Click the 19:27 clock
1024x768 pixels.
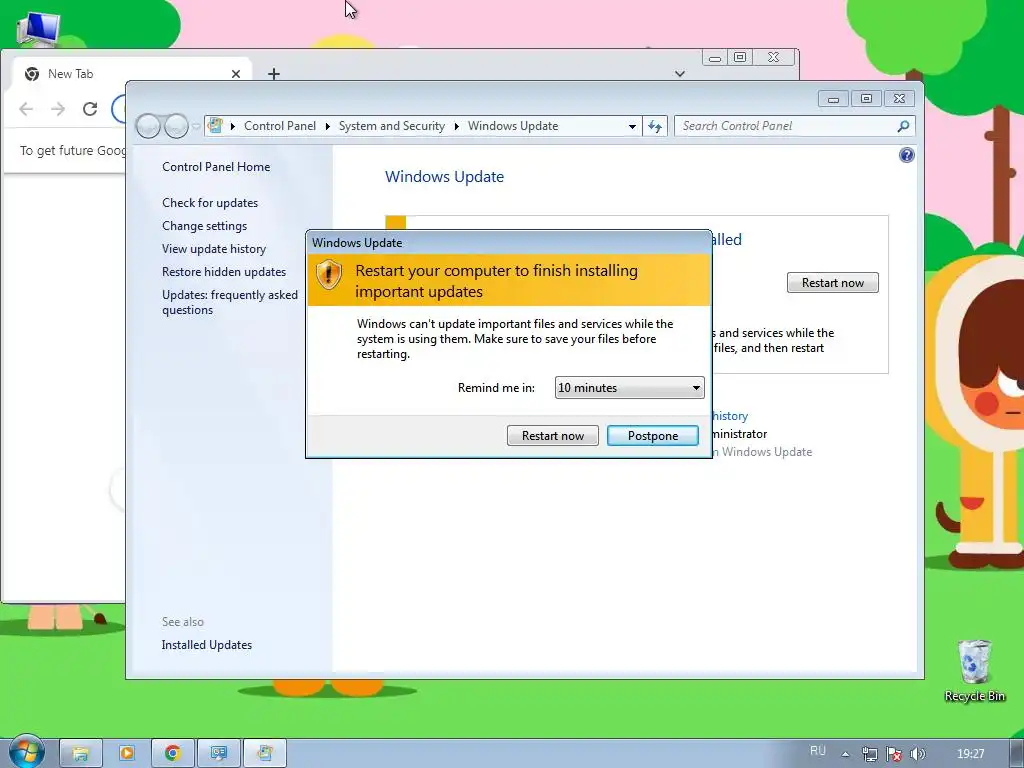click(970, 754)
